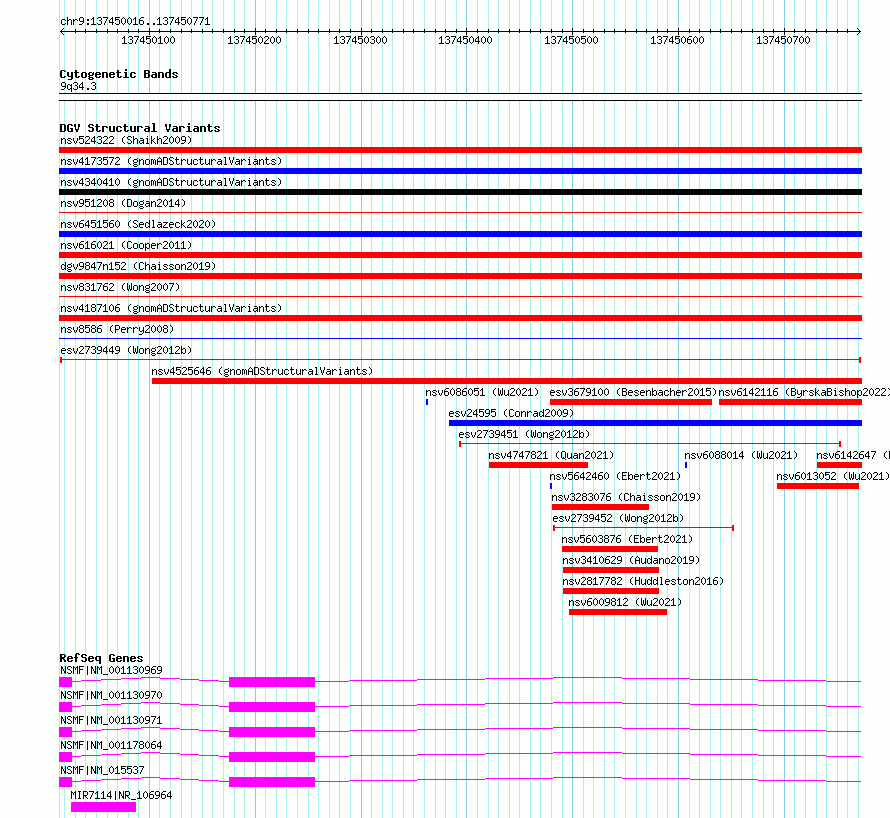Image resolution: width=890 pixels, height=818 pixels.
Task: Click the nsv831762 (Wong2007) label
Action: 120,287
